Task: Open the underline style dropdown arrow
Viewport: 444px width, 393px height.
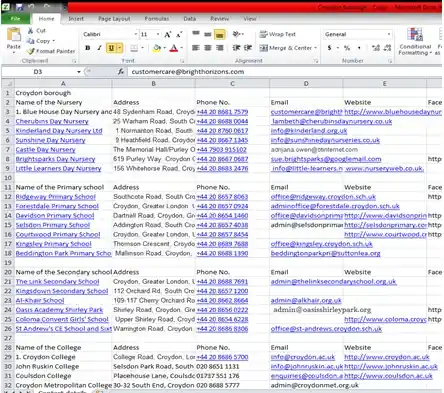Action: coord(119,48)
